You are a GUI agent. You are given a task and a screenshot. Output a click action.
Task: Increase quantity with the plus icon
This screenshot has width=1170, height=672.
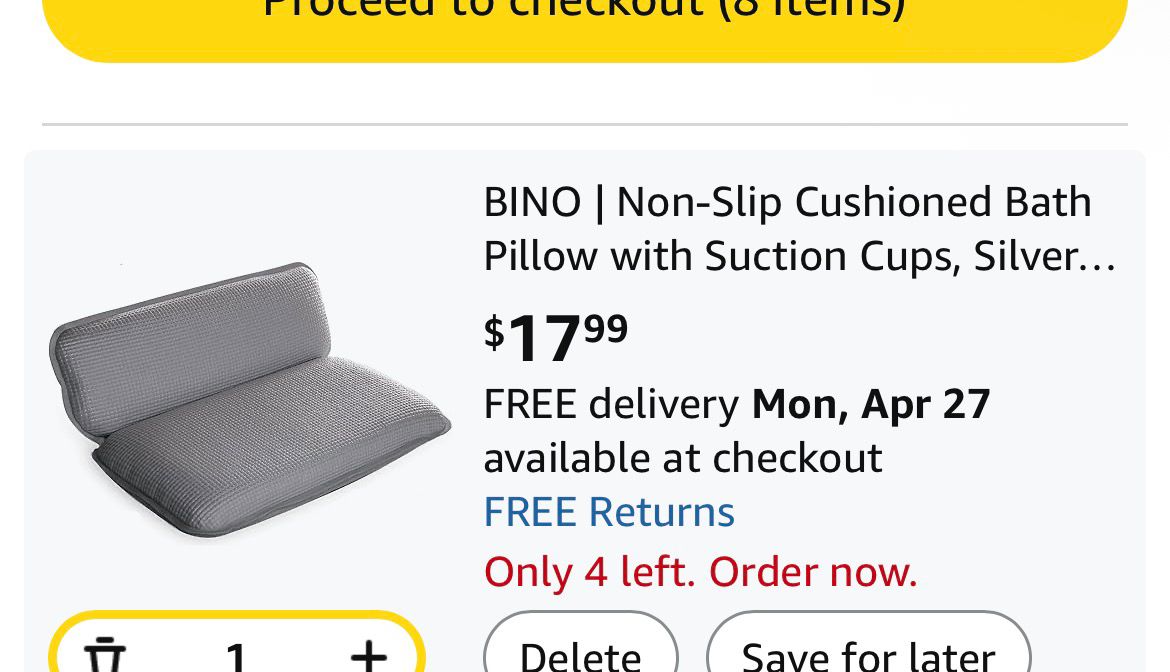(369, 654)
